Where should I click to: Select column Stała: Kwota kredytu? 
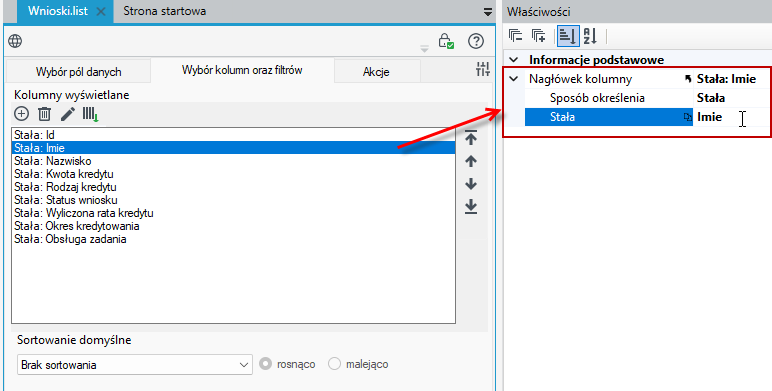pyautogui.click(x=233, y=174)
